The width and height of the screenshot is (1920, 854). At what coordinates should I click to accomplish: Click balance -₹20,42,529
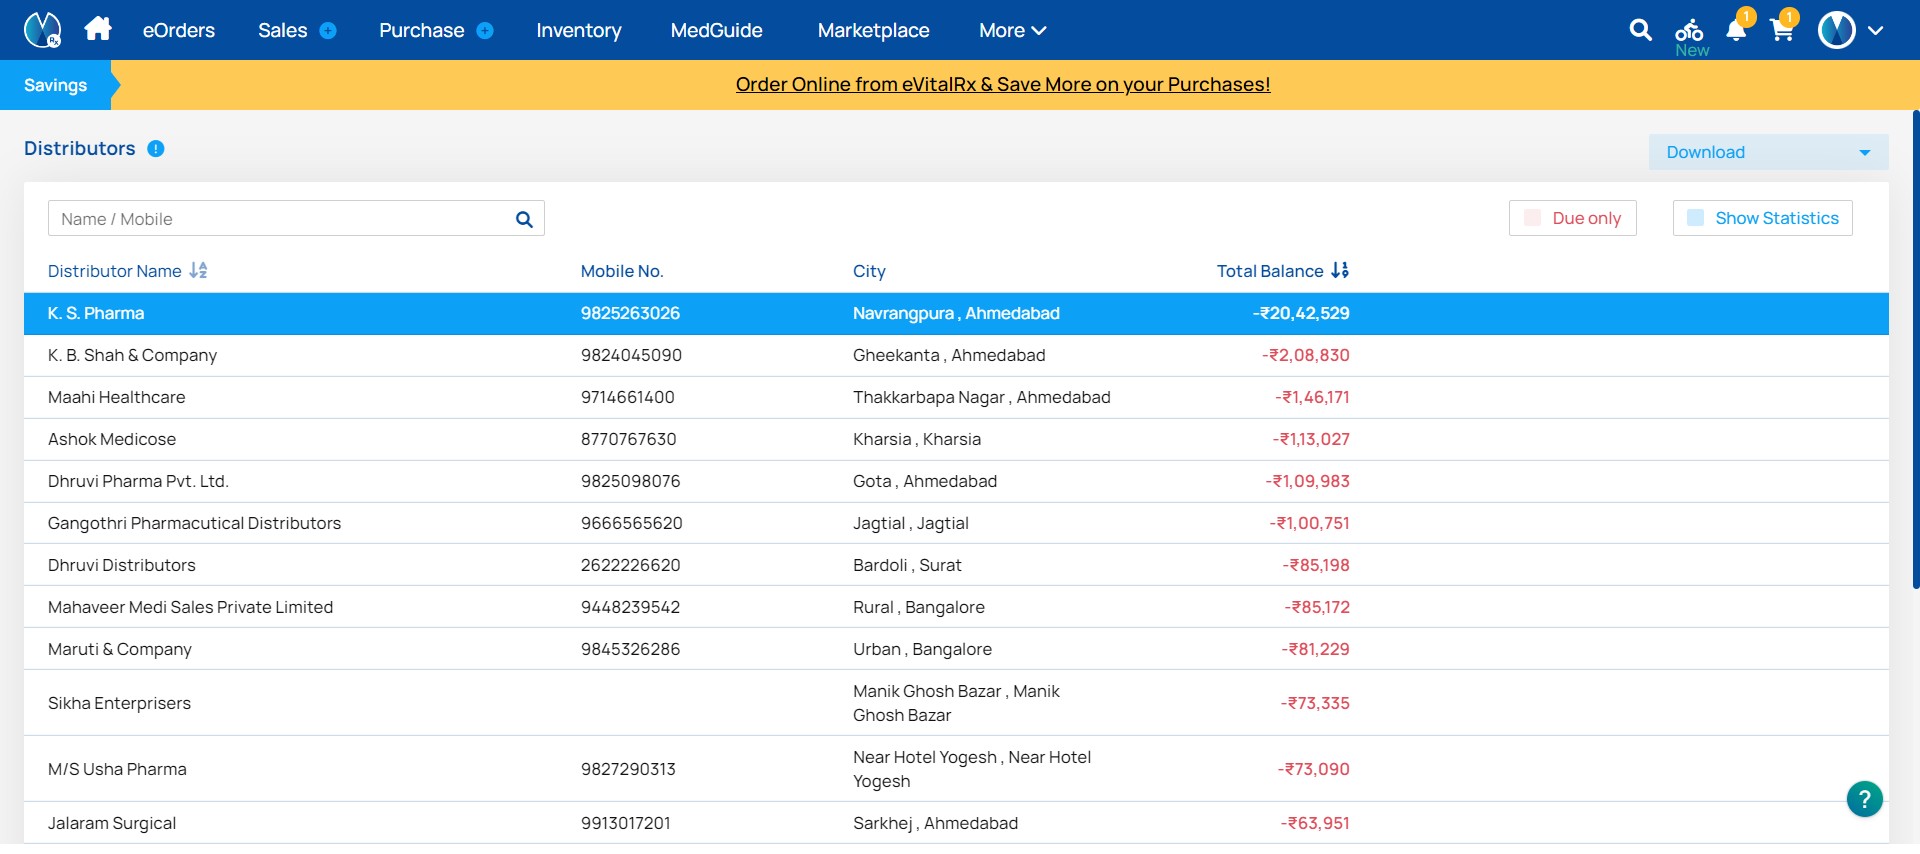point(1301,313)
